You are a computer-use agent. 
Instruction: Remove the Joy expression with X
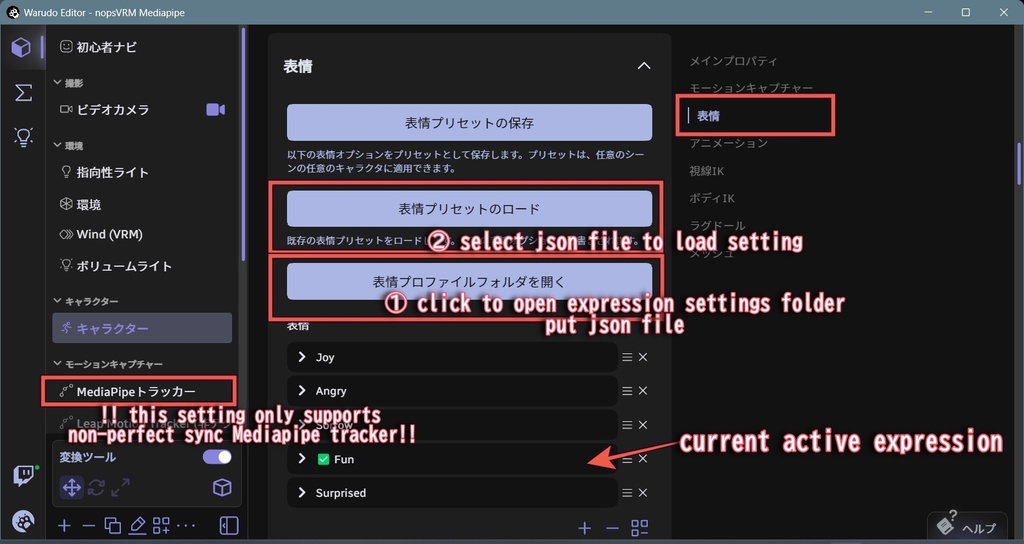(x=643, y=357)
